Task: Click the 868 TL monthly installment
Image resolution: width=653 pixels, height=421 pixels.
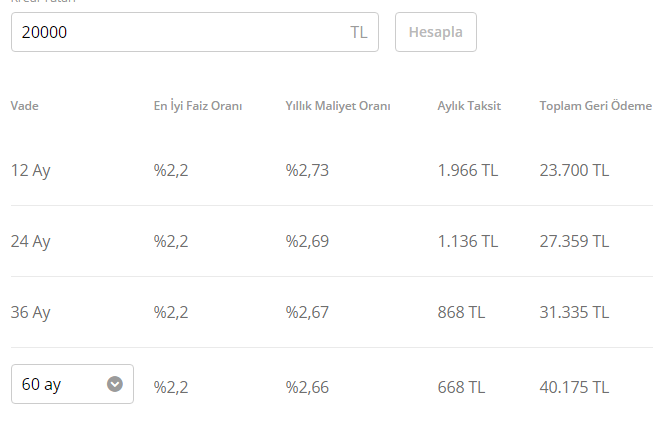Action: 461,312
